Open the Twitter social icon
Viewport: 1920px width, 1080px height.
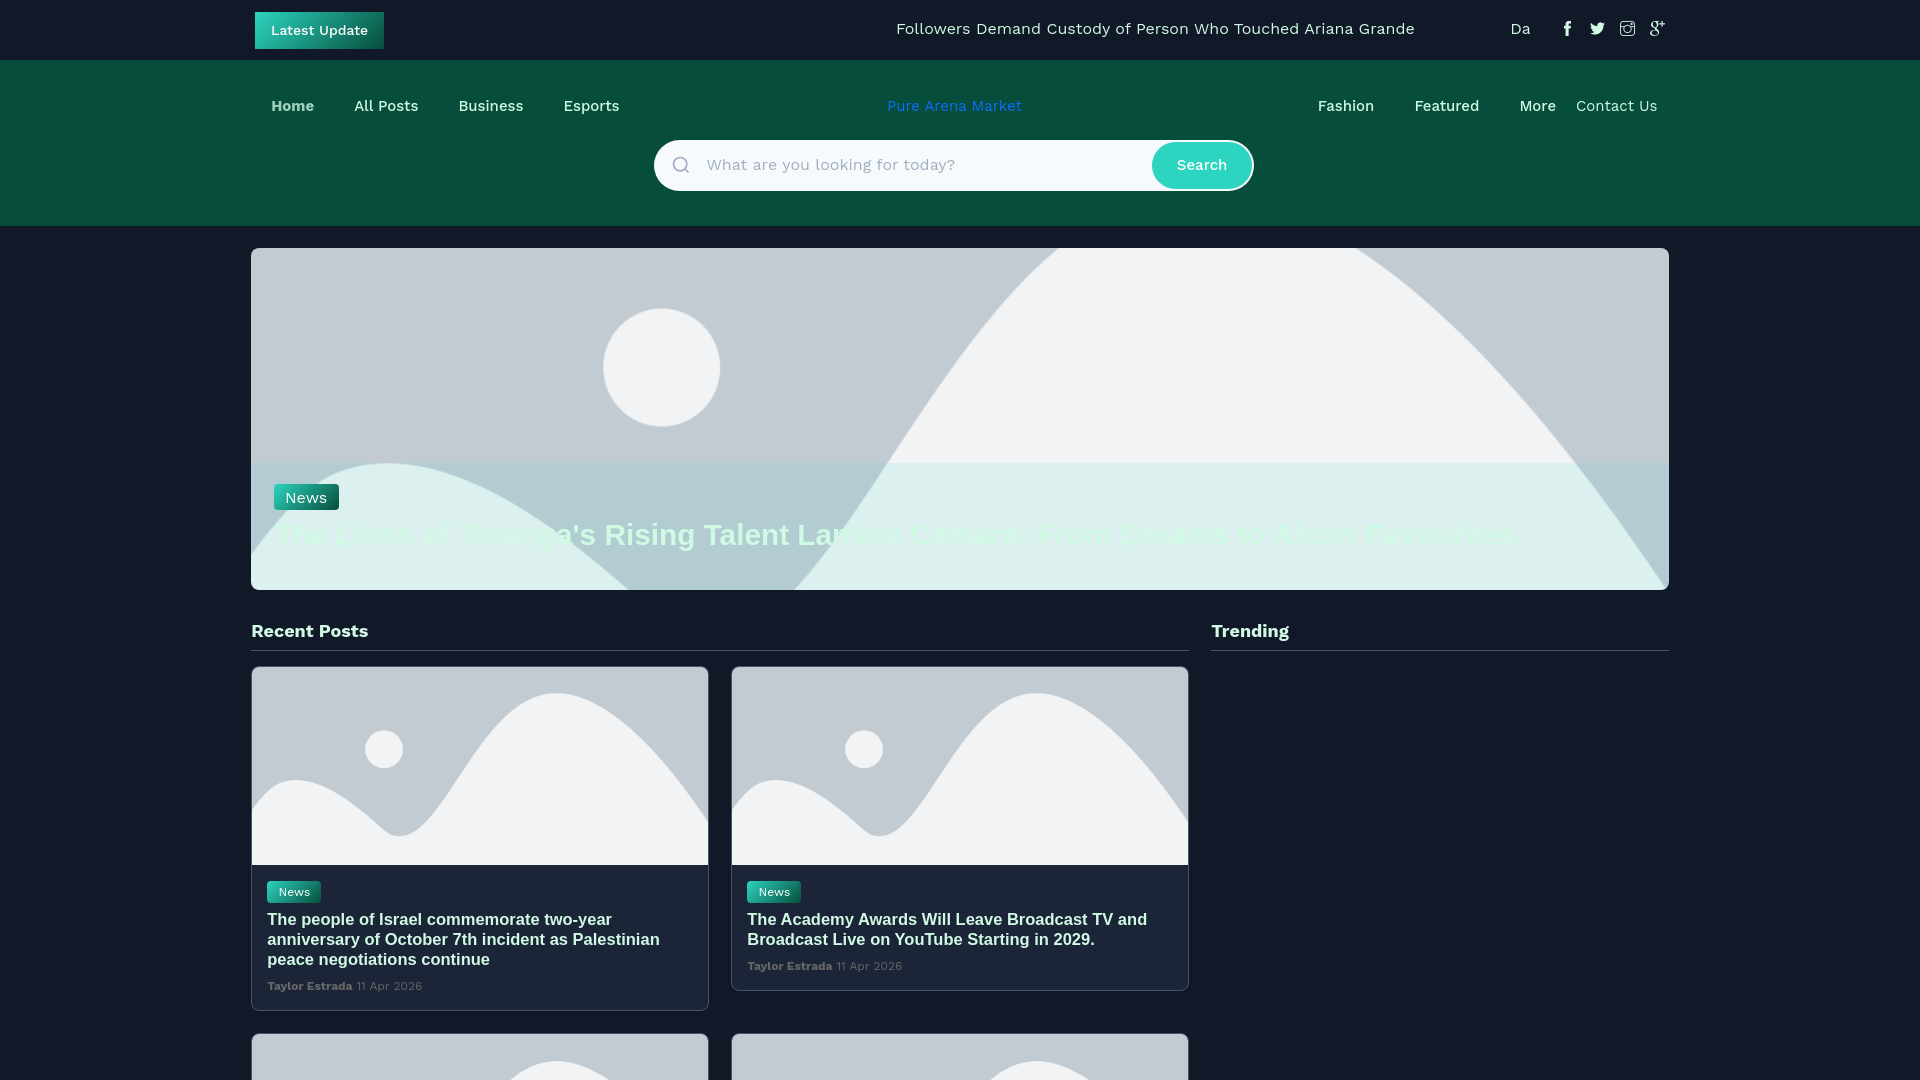[x=1597, y=29]
